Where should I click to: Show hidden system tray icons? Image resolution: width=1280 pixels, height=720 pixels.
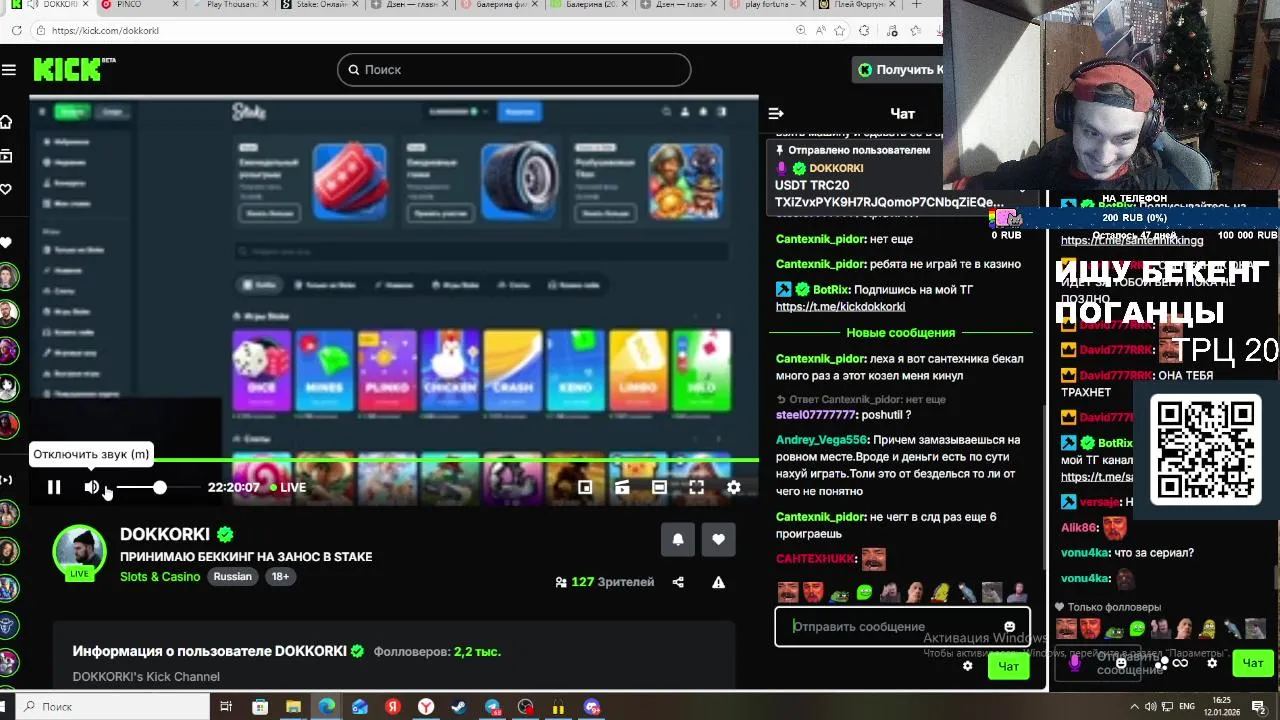pos(1137,707)
